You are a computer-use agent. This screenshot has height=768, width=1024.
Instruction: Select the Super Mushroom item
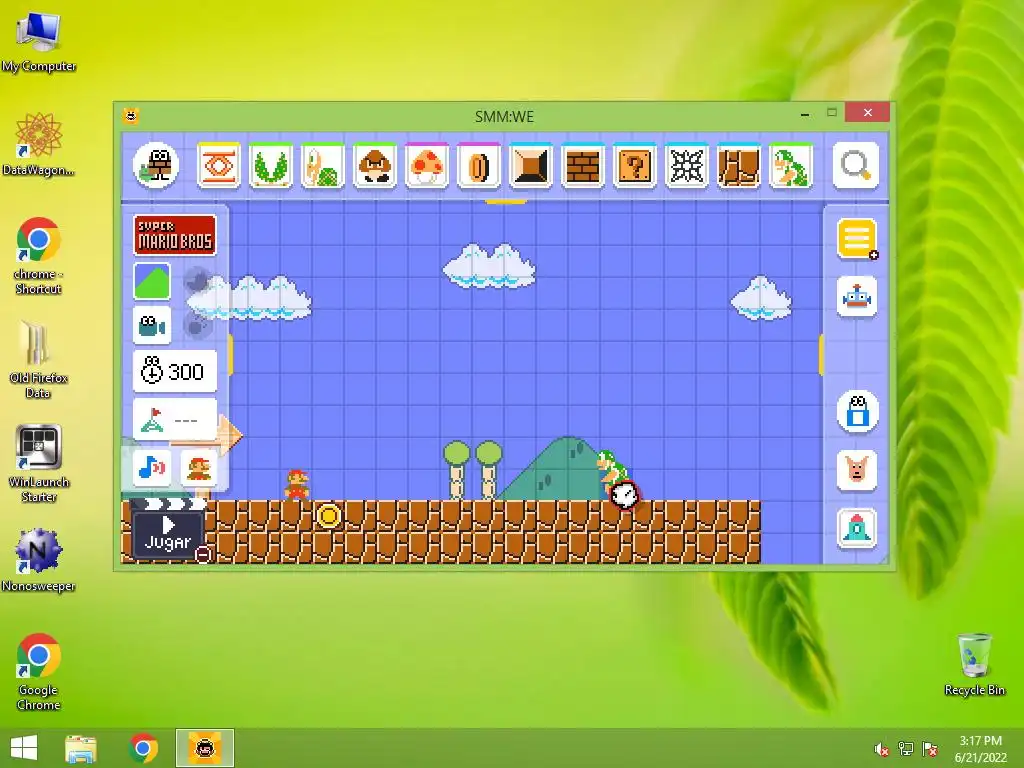point(426,165)
